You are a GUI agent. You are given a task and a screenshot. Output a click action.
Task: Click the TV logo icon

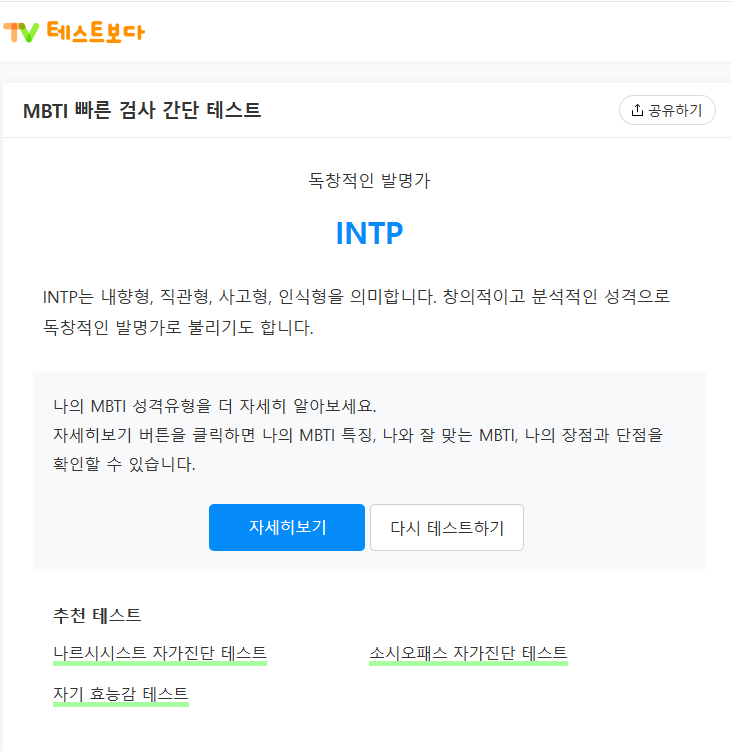pos(21,32)
